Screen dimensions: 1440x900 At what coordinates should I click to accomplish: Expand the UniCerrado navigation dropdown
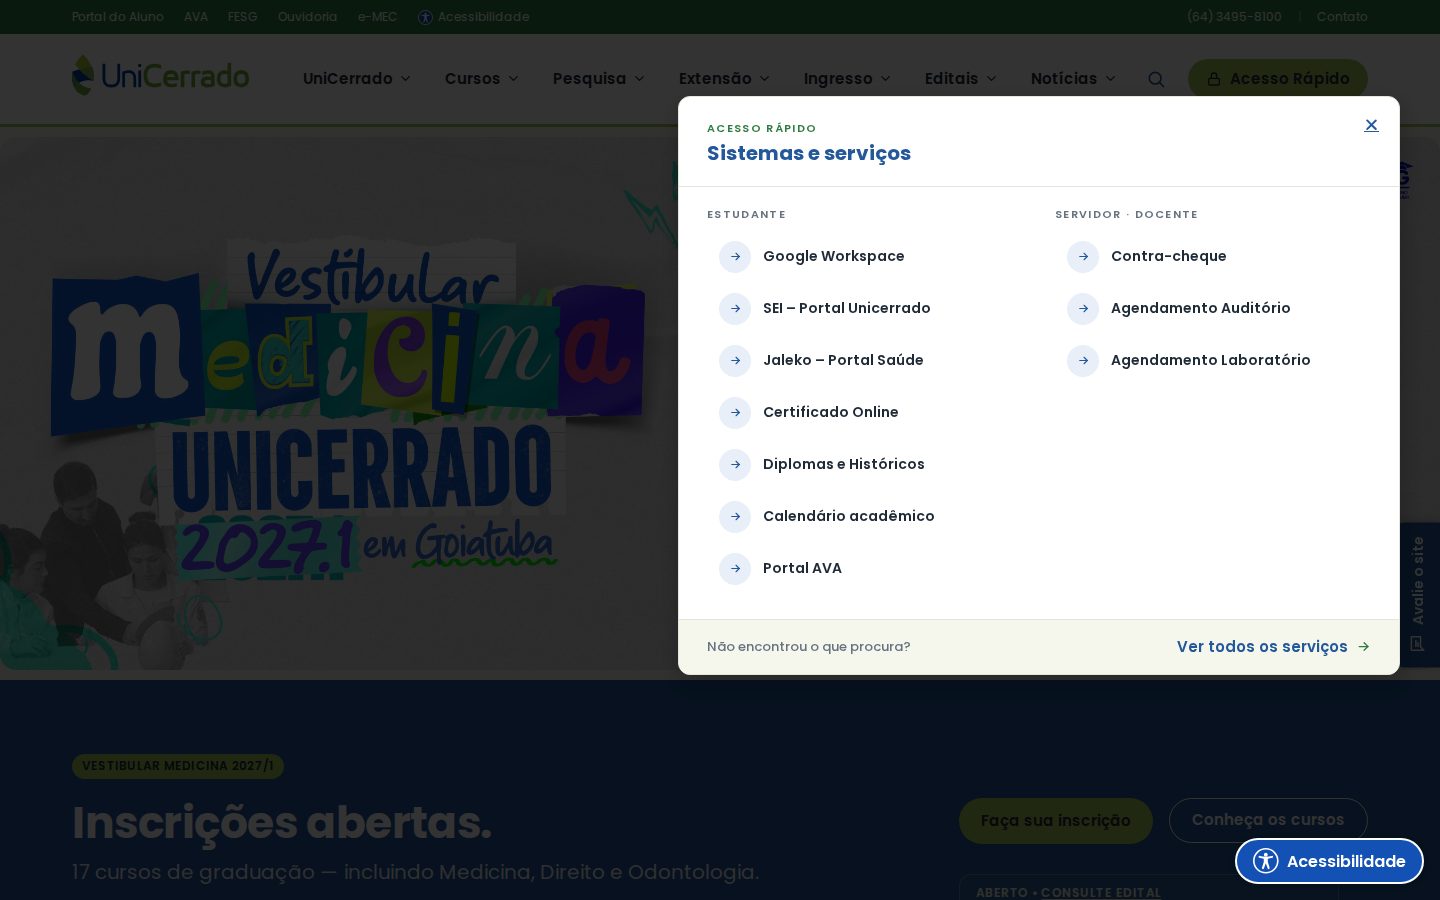click(x=357, y=79)
